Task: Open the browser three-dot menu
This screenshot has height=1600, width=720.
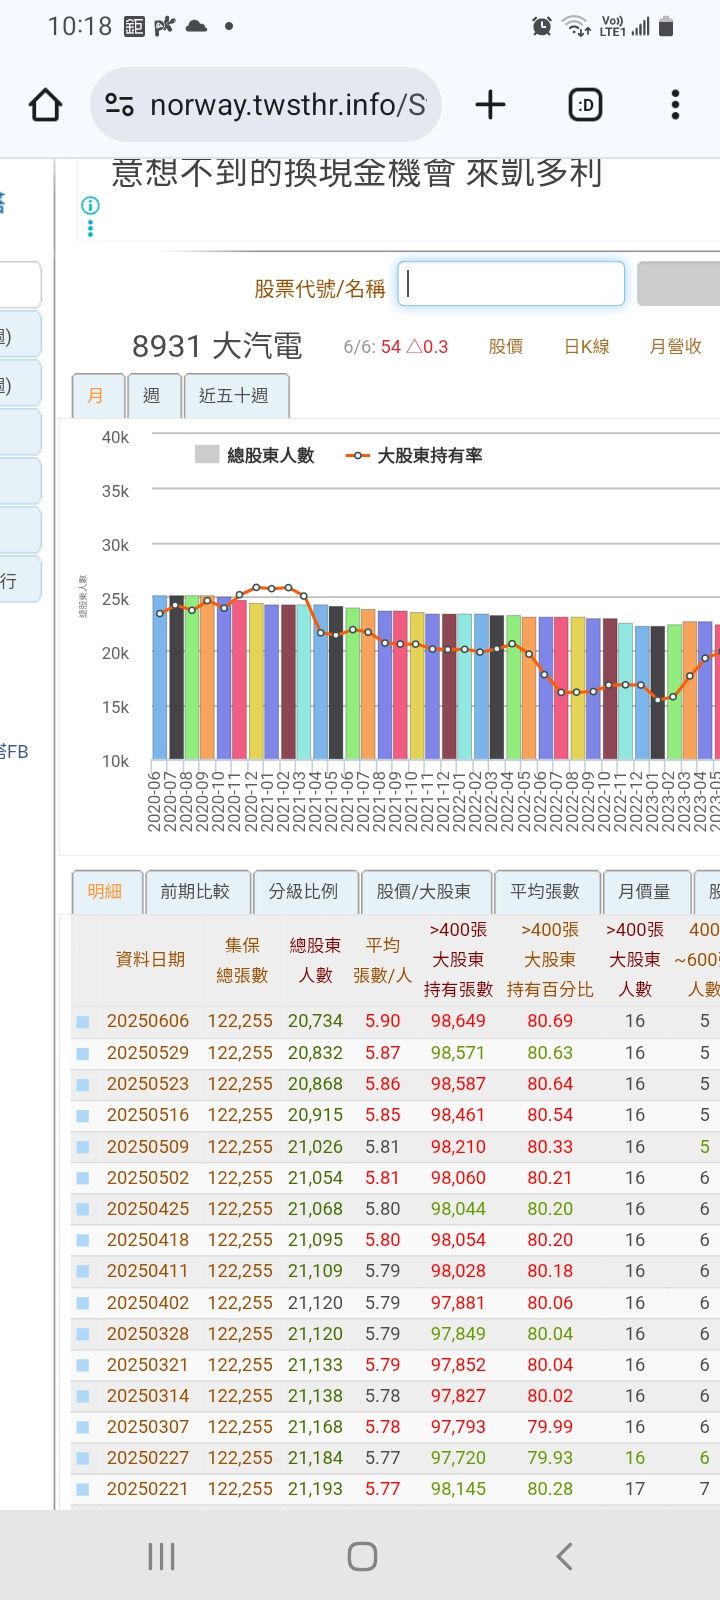Action: pos(675,105)
